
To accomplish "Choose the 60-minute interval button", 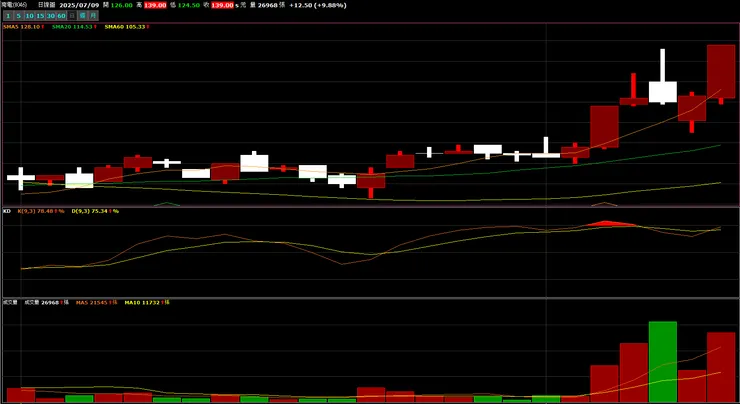I will point(61,16).
